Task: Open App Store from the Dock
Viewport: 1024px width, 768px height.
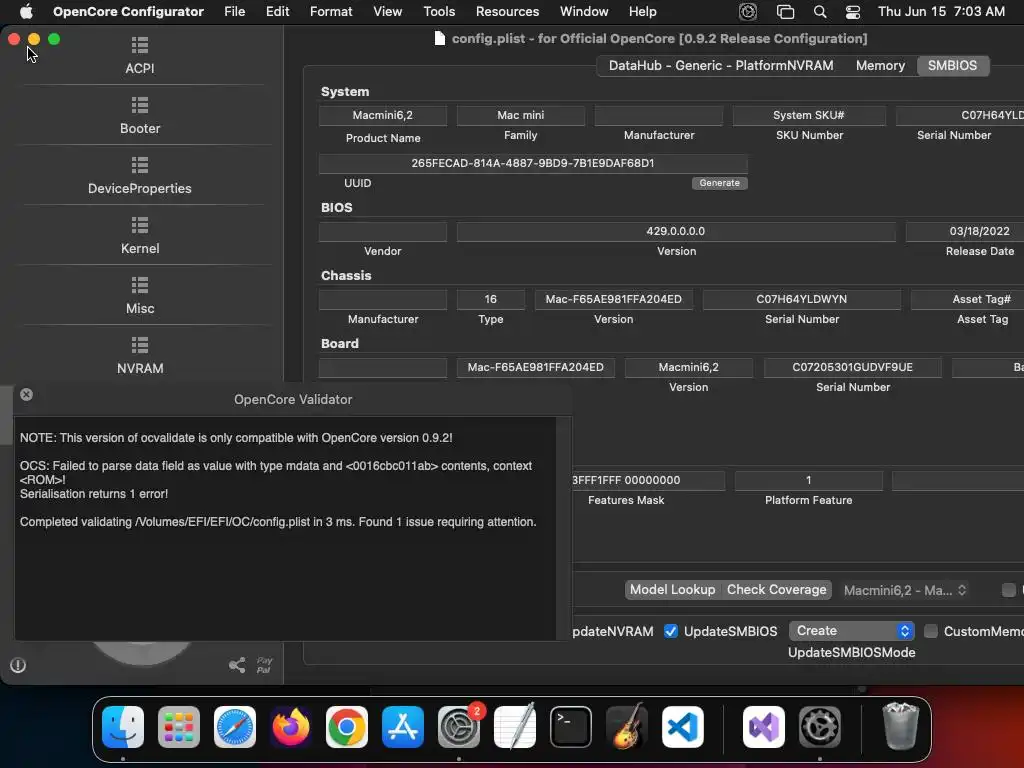Action: [403, 727]
